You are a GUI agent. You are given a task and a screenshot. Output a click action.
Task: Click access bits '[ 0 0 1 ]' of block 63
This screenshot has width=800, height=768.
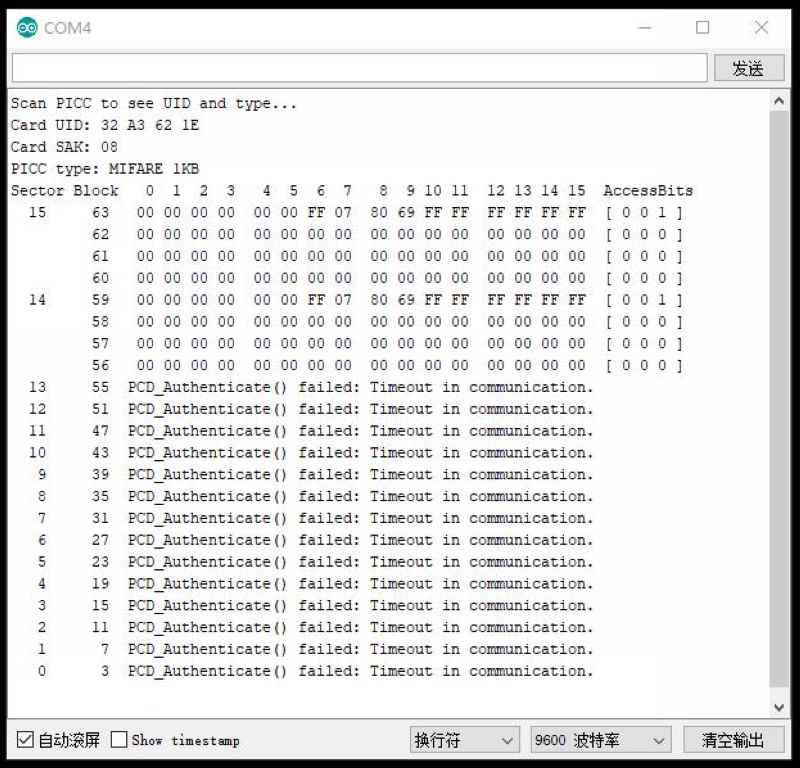point(644,212)
